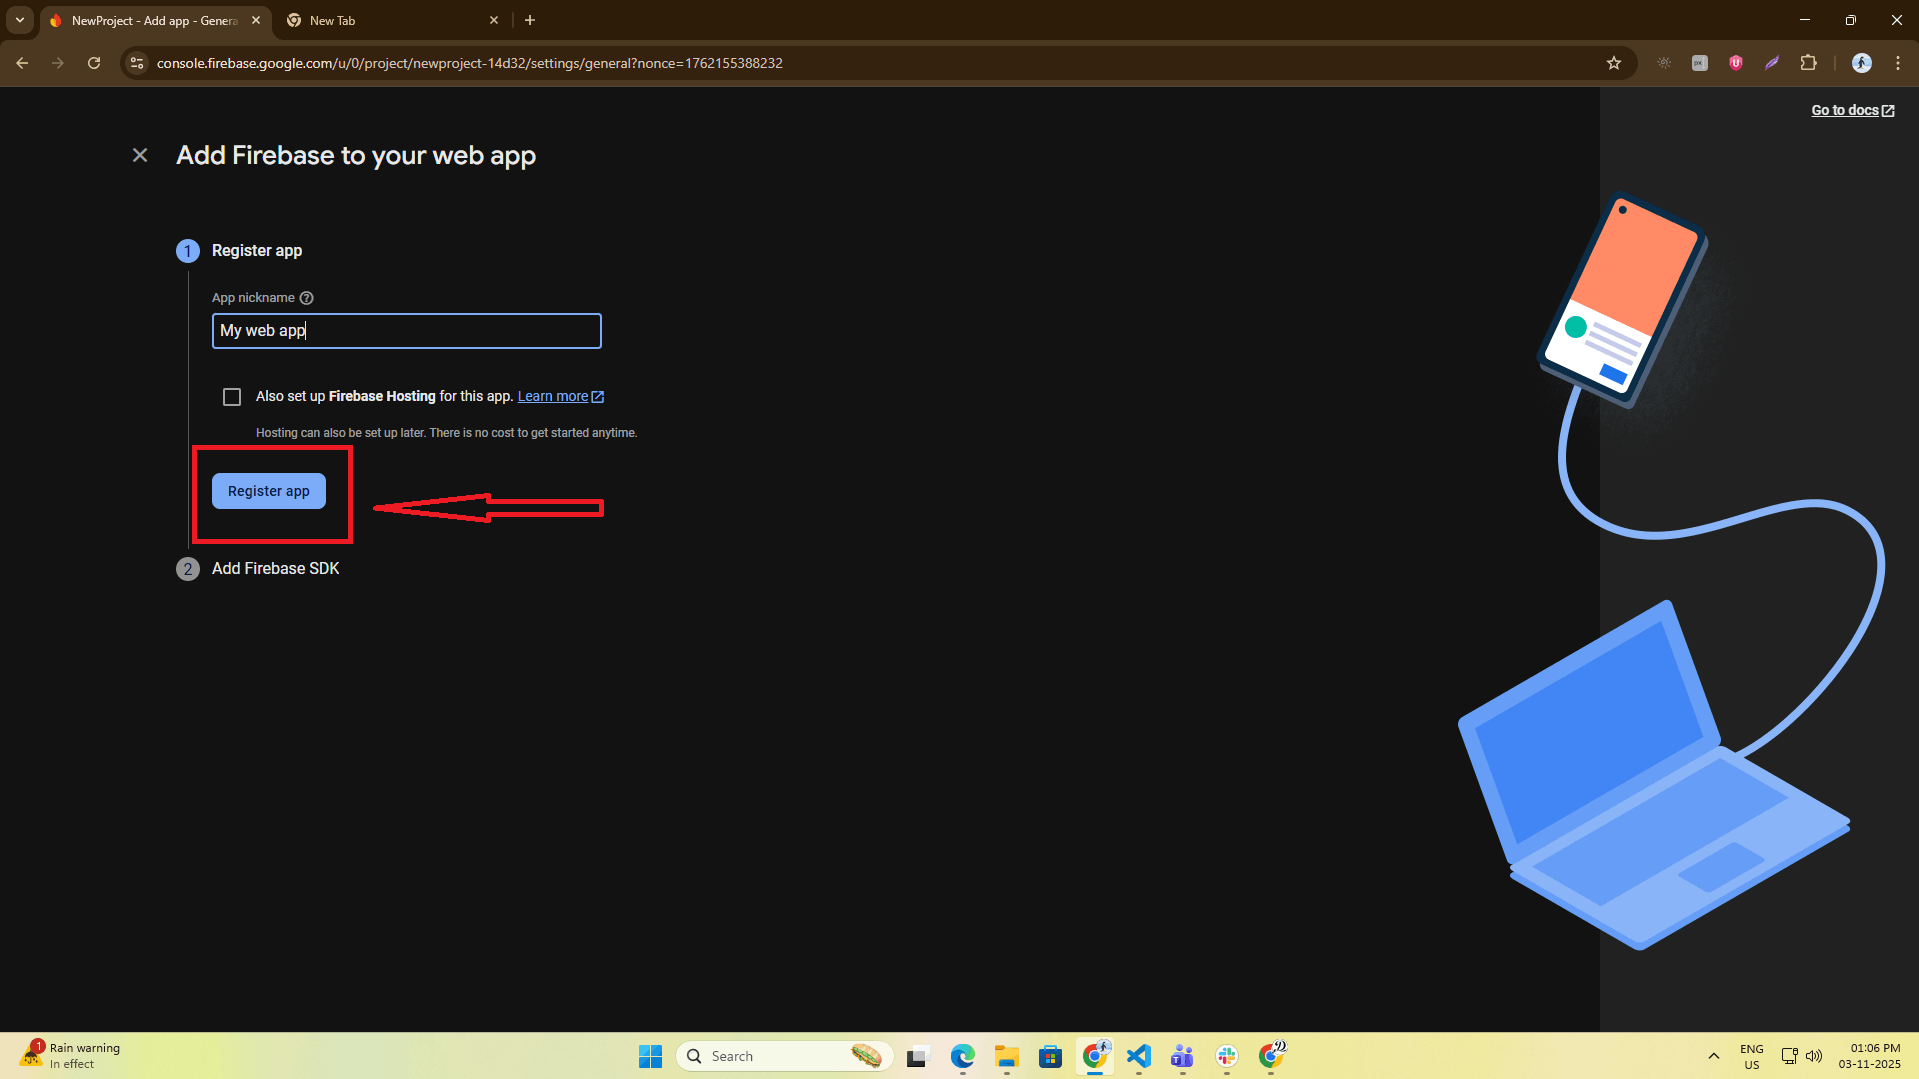This screenshot has height=1079, width=1919.
Task: Open the gear-shaped extension icon
Action: 1664,63
